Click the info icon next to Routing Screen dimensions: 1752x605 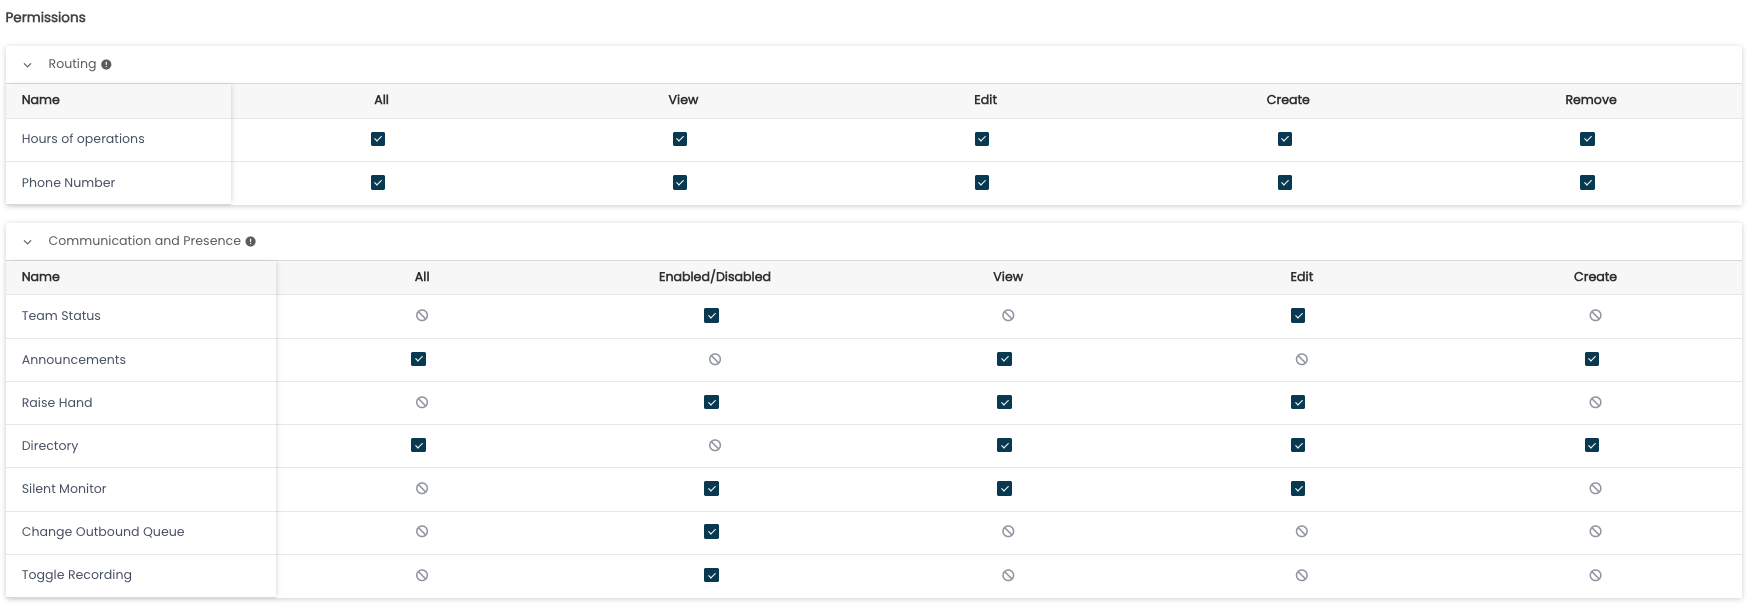pos(106,64)
